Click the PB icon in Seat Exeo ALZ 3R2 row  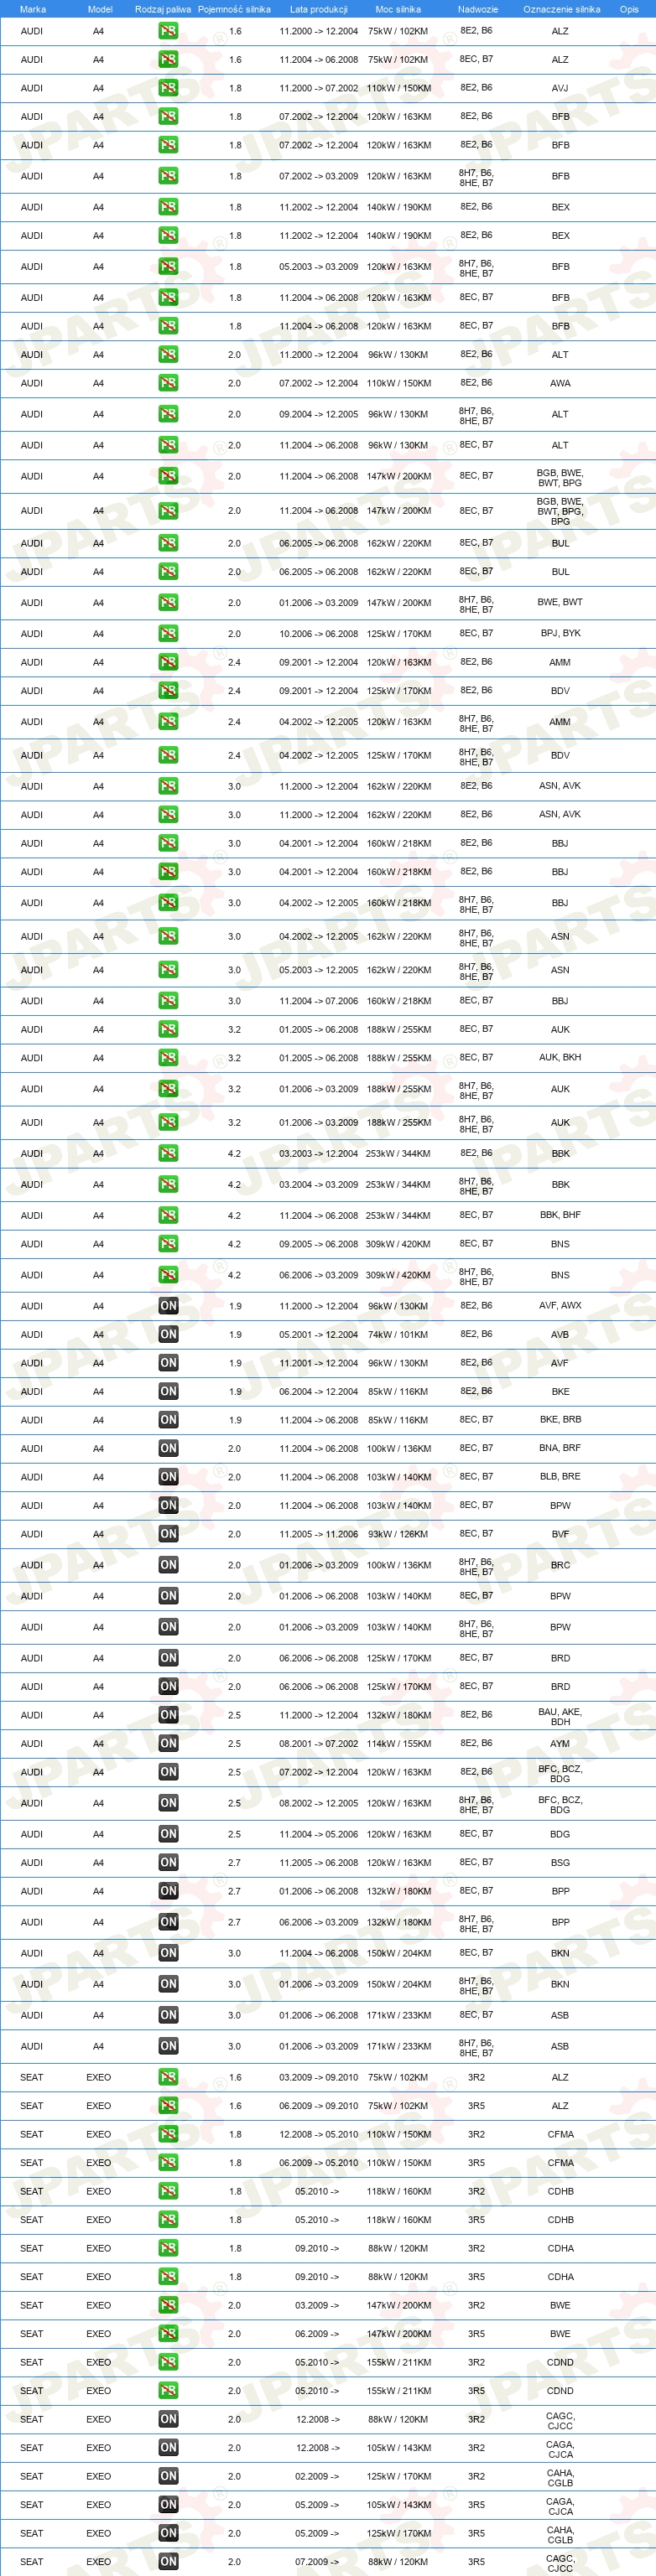pyautogui.click(x=168, y=2077)
